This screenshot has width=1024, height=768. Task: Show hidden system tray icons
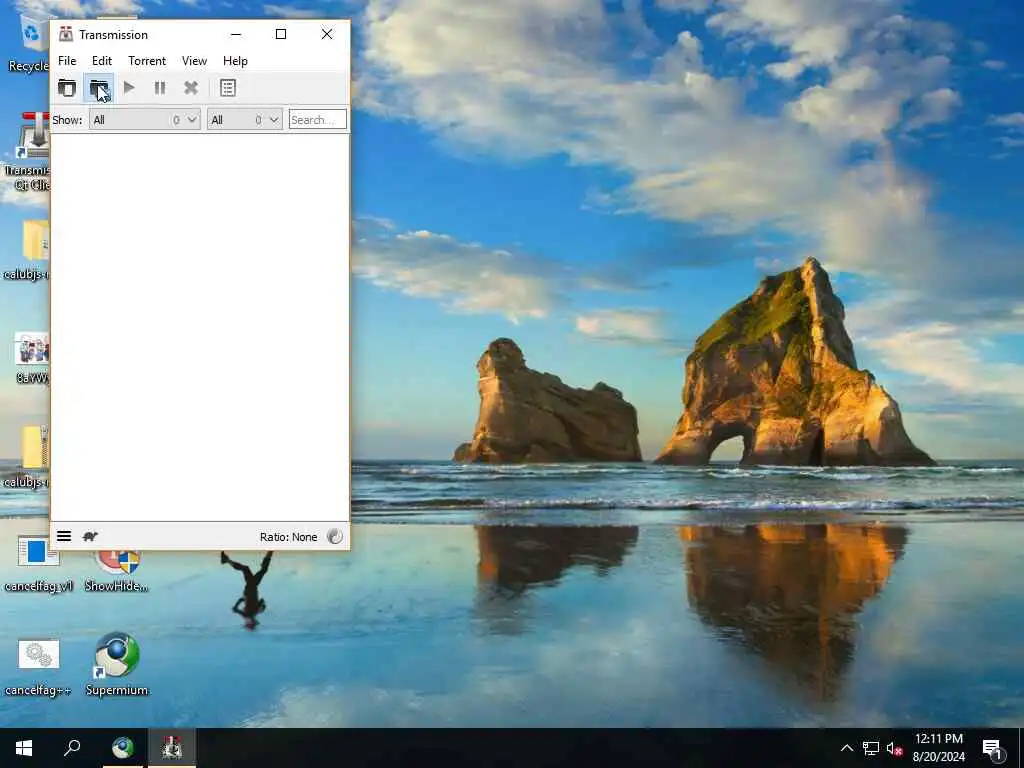[x=846, y=748]
